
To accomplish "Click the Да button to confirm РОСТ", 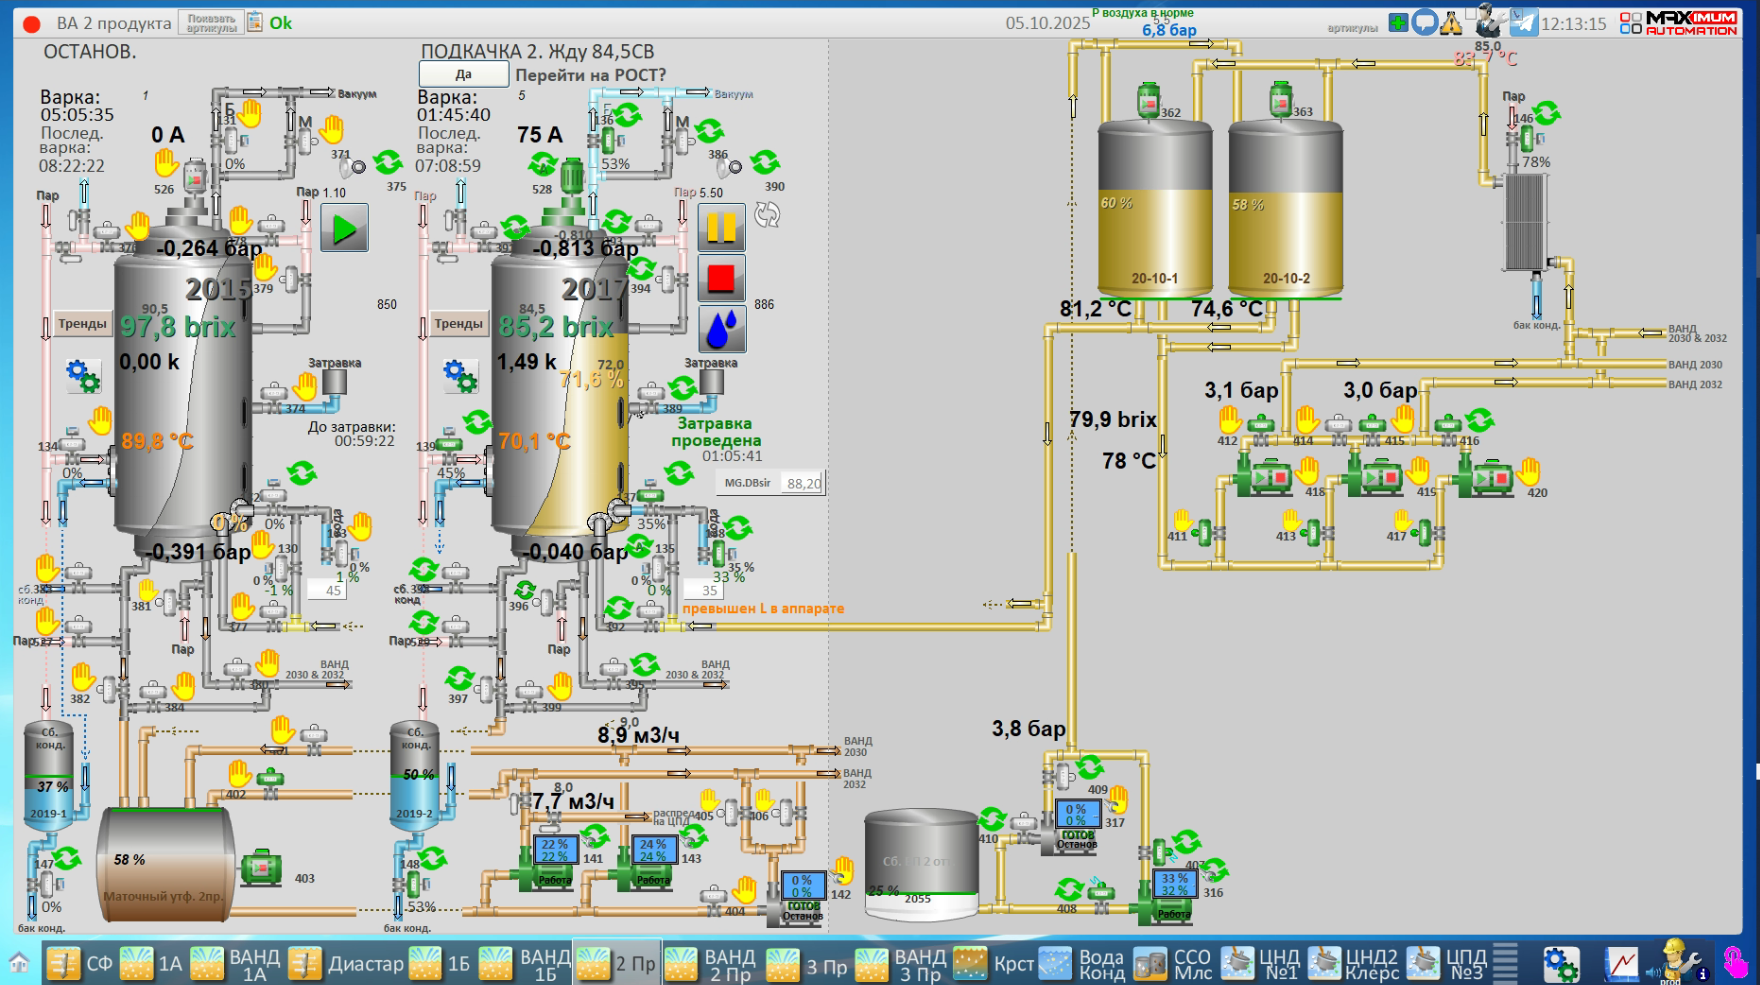I will [x=463, y=75].
